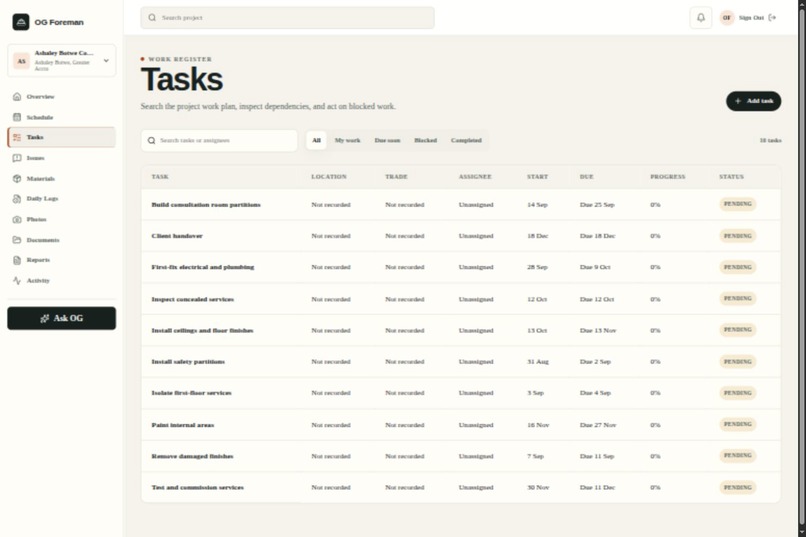The image size is (806, 537).
Task: Open the Client handover task row
Action: tap(461, 236)
